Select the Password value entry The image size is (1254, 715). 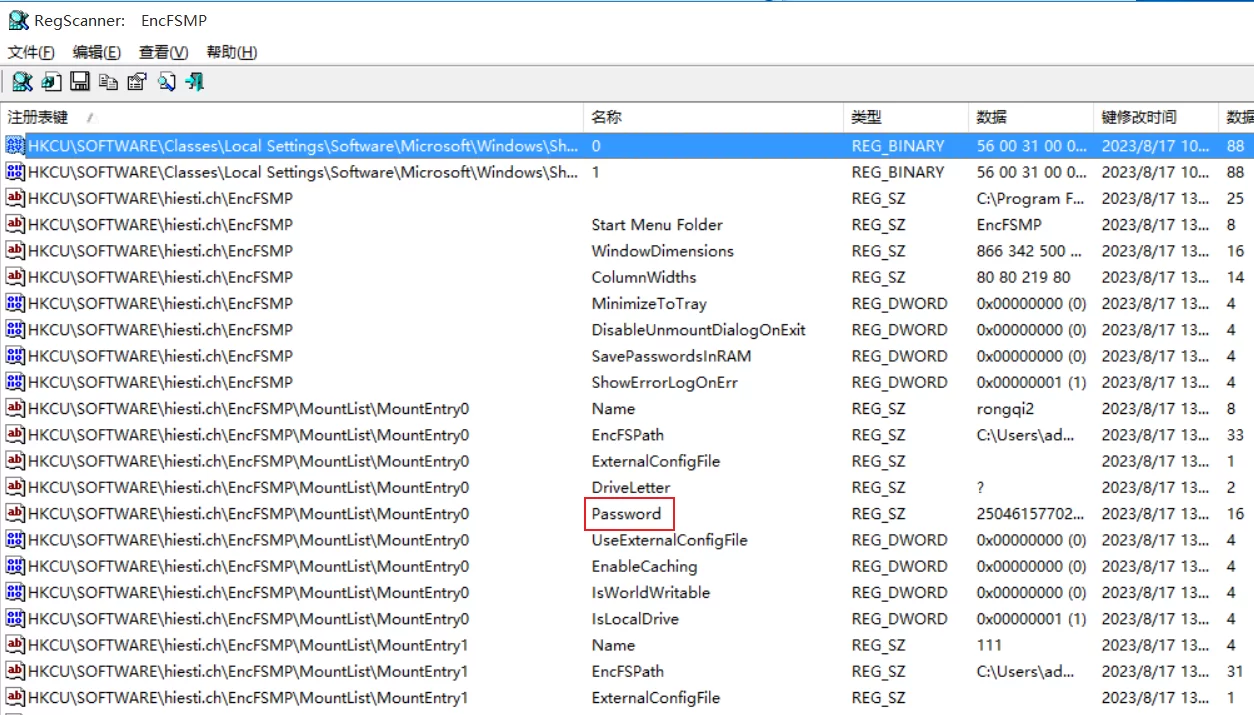tap(626, 514)
